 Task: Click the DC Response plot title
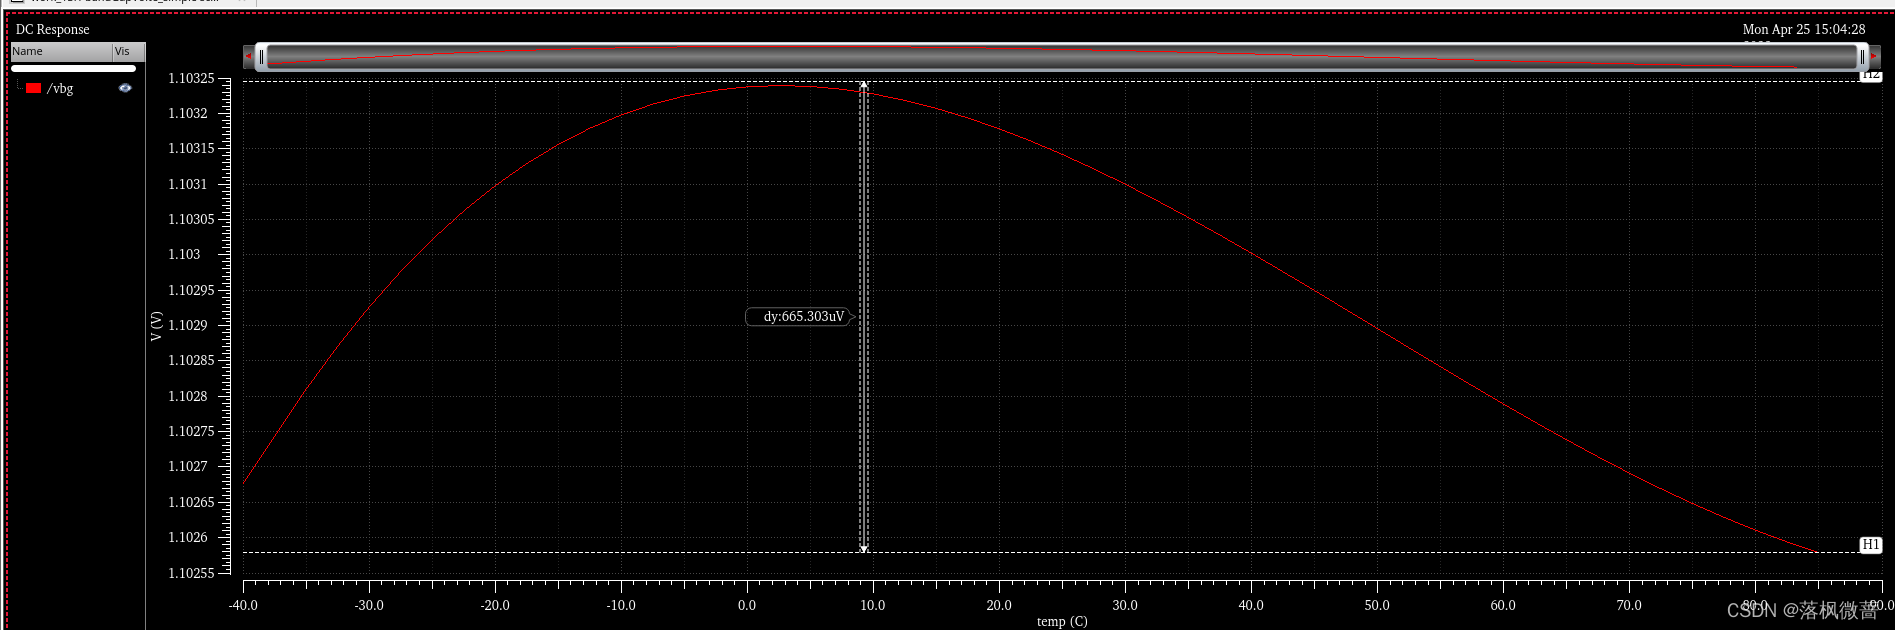point(52,30)
